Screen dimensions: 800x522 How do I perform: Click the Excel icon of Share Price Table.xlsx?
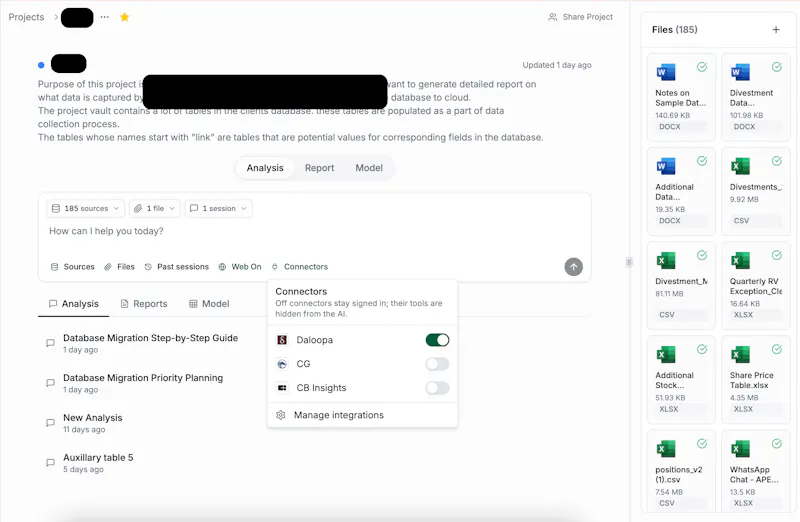(x=740, y=354)
